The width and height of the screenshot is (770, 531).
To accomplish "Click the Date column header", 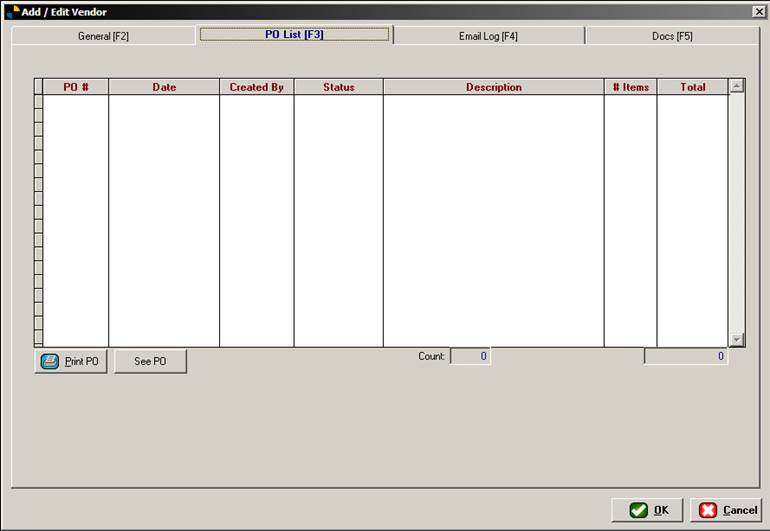I will coord(164,87).
